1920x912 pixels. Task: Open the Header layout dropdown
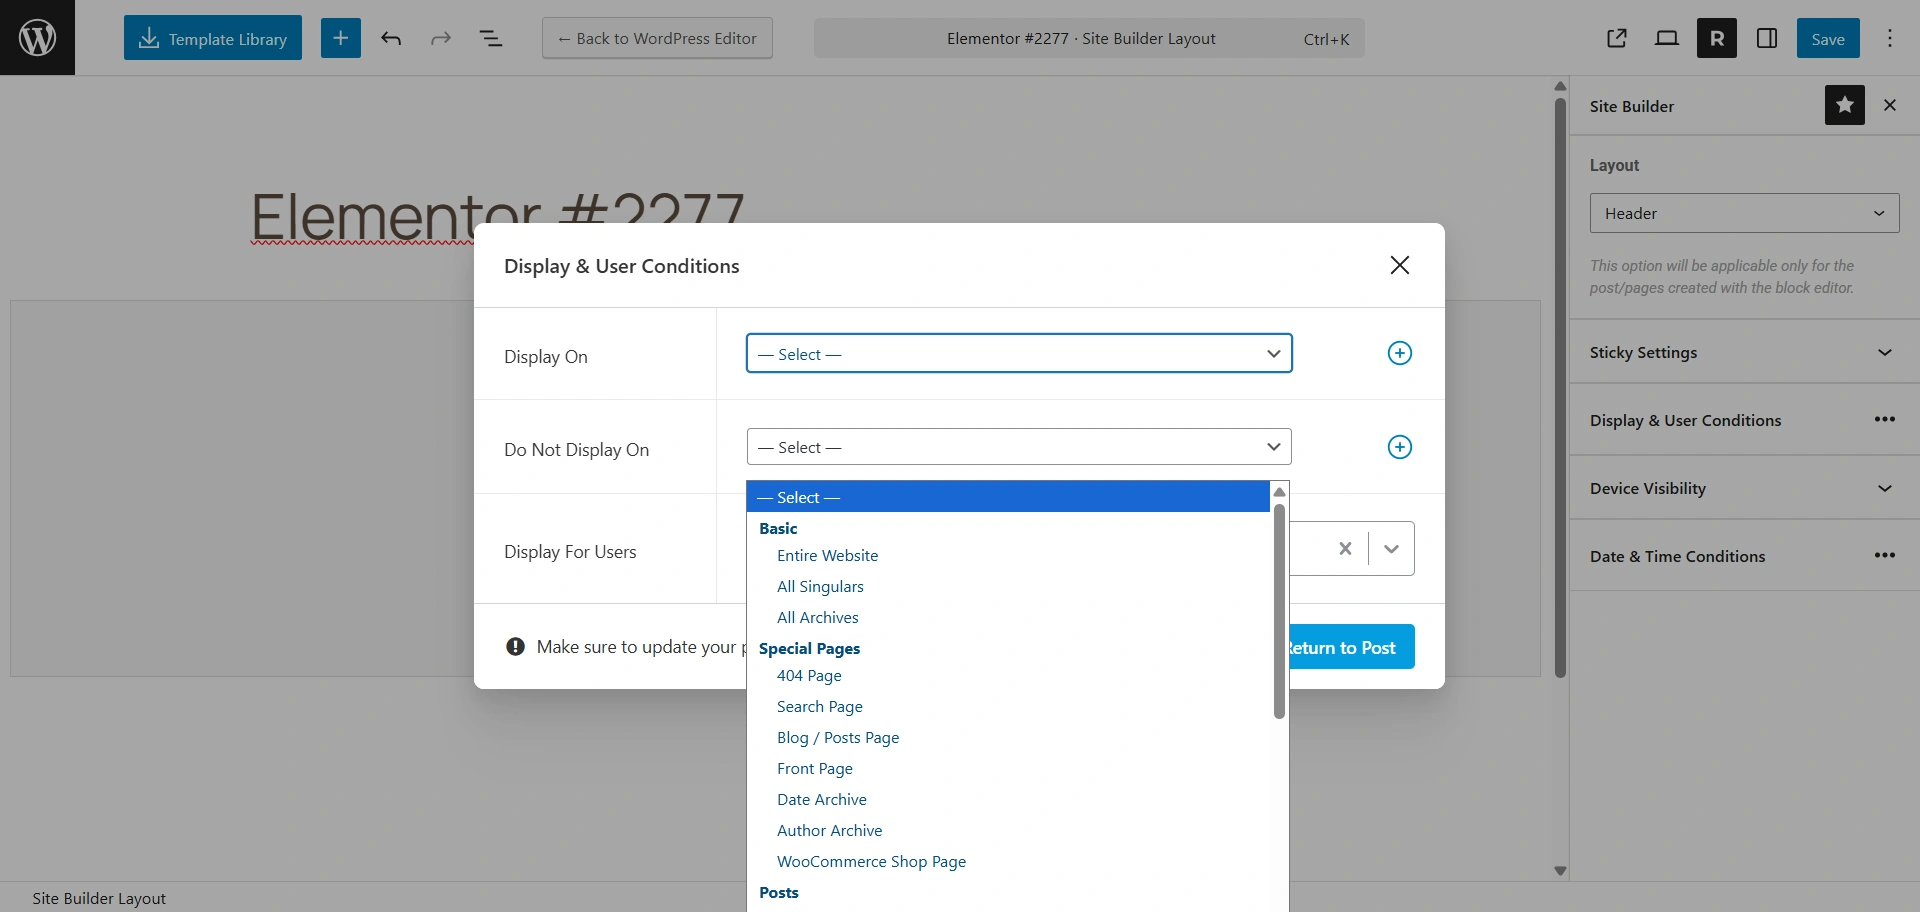[x=1745, y=213]
